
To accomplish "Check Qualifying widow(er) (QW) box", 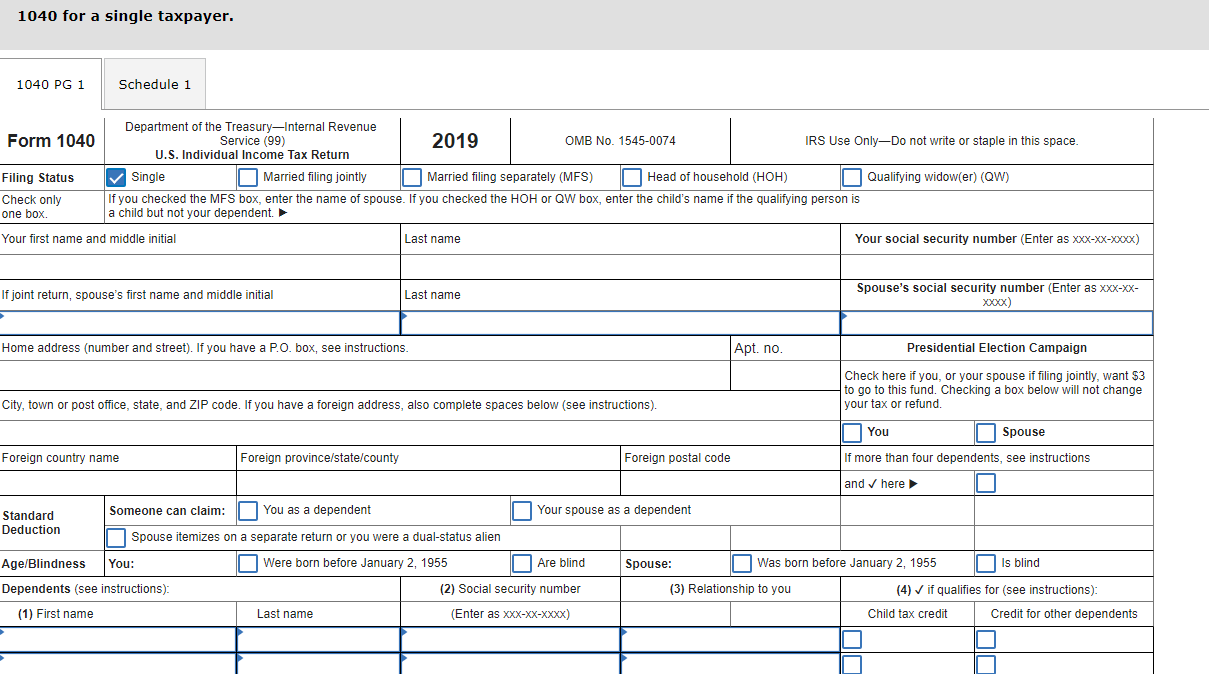I will (x=852, y=177).
